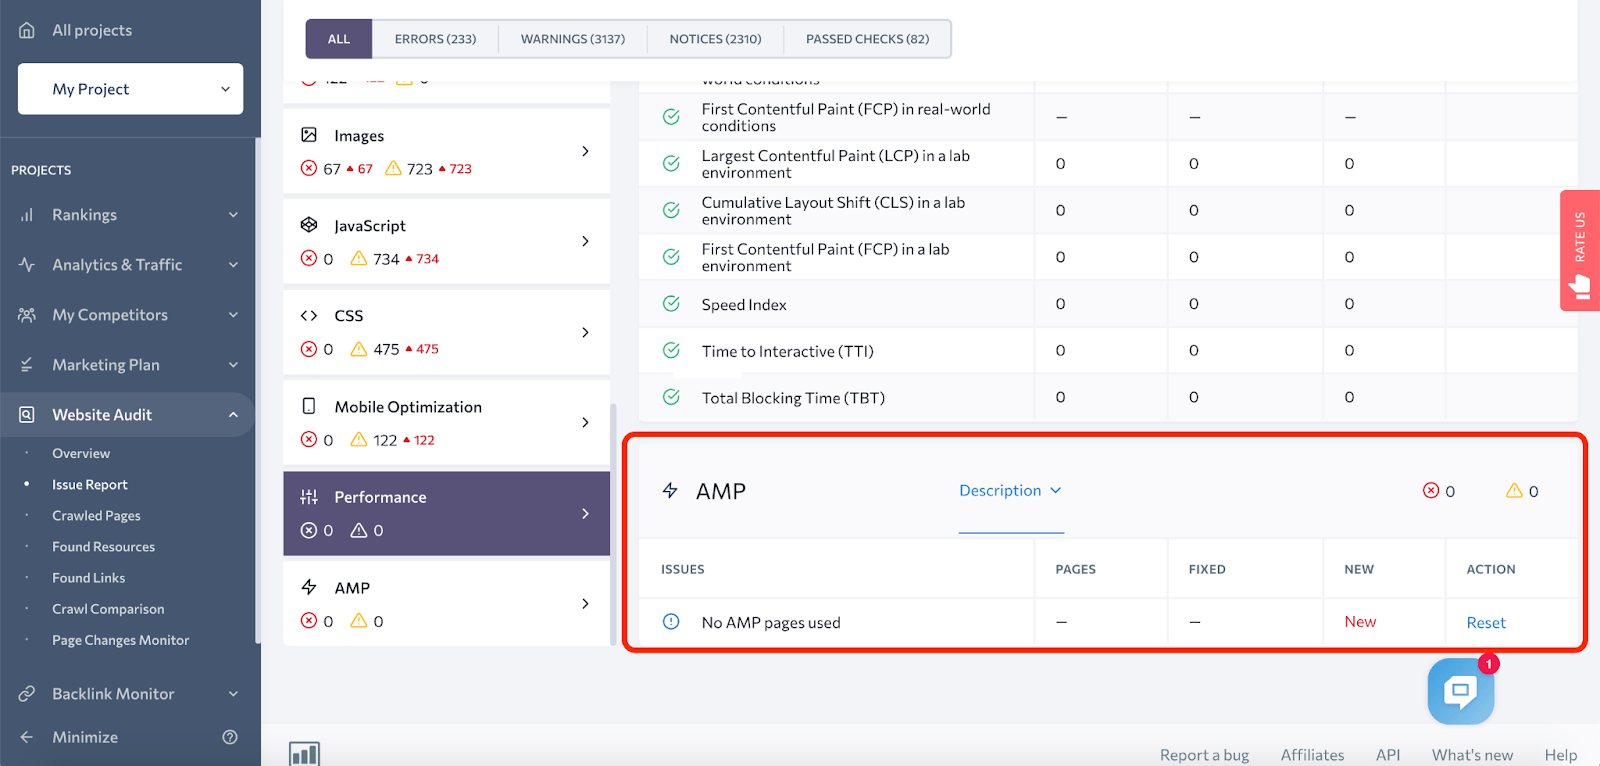Click the info icon beside No AMP pages used
This screenshot has height=766, width=1600.
tap(671, 622)
